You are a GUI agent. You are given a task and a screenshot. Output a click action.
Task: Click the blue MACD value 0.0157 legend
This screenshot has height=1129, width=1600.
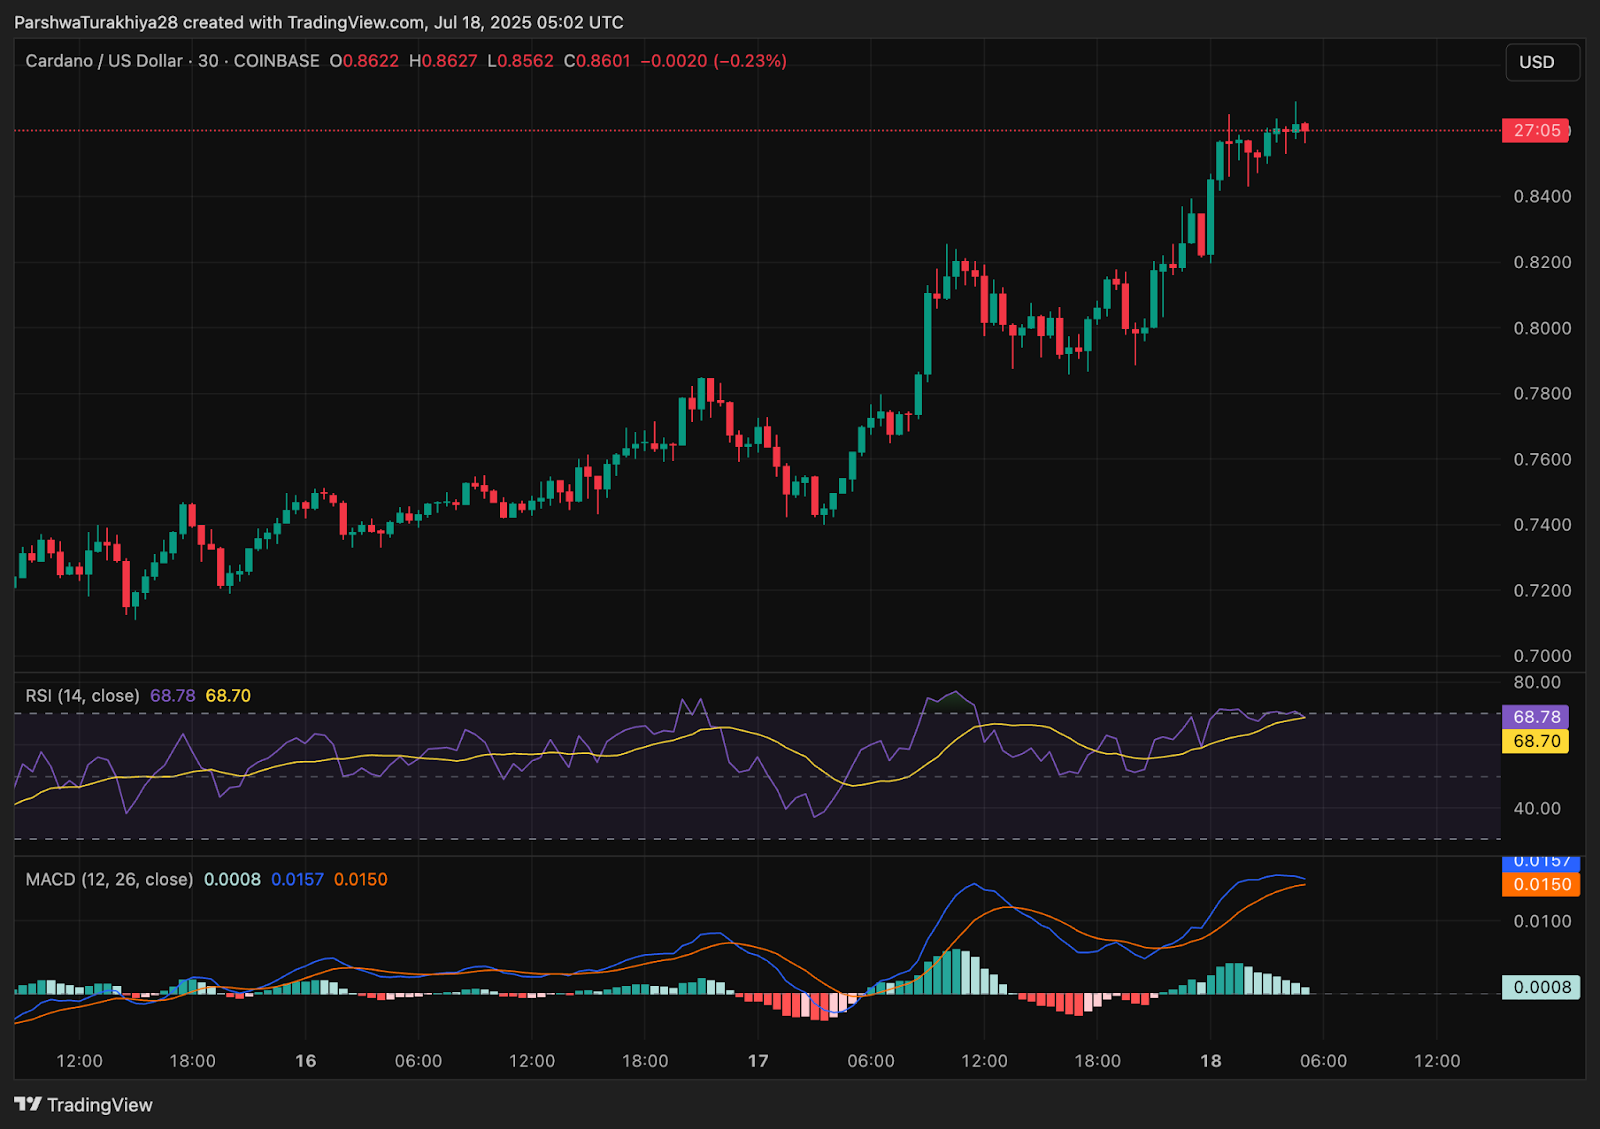(297, 879)
